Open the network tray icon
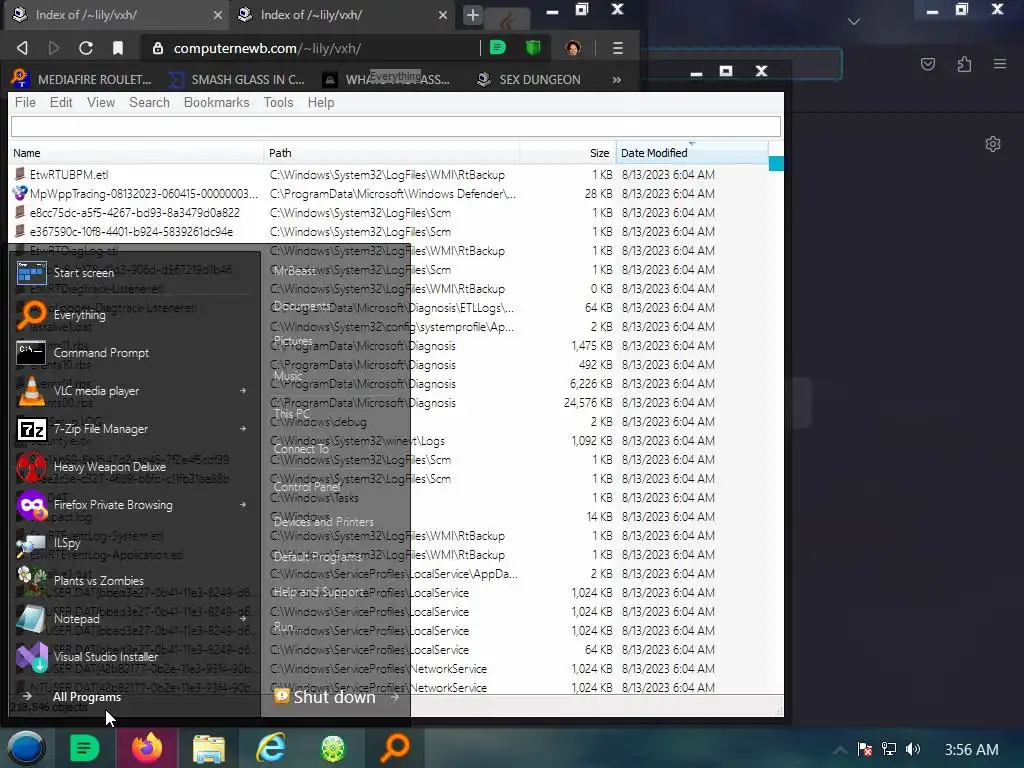Viewport: 1024px width, 768px height. tap(889, 749)
